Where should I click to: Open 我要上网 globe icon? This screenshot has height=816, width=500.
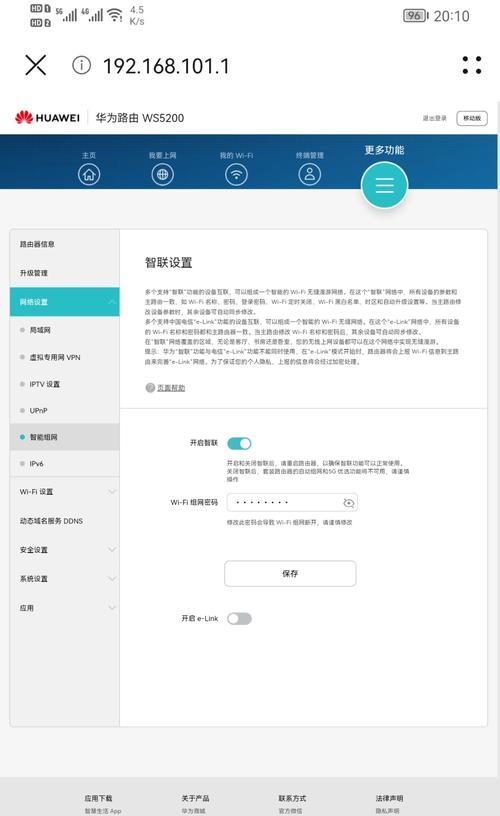162,174
